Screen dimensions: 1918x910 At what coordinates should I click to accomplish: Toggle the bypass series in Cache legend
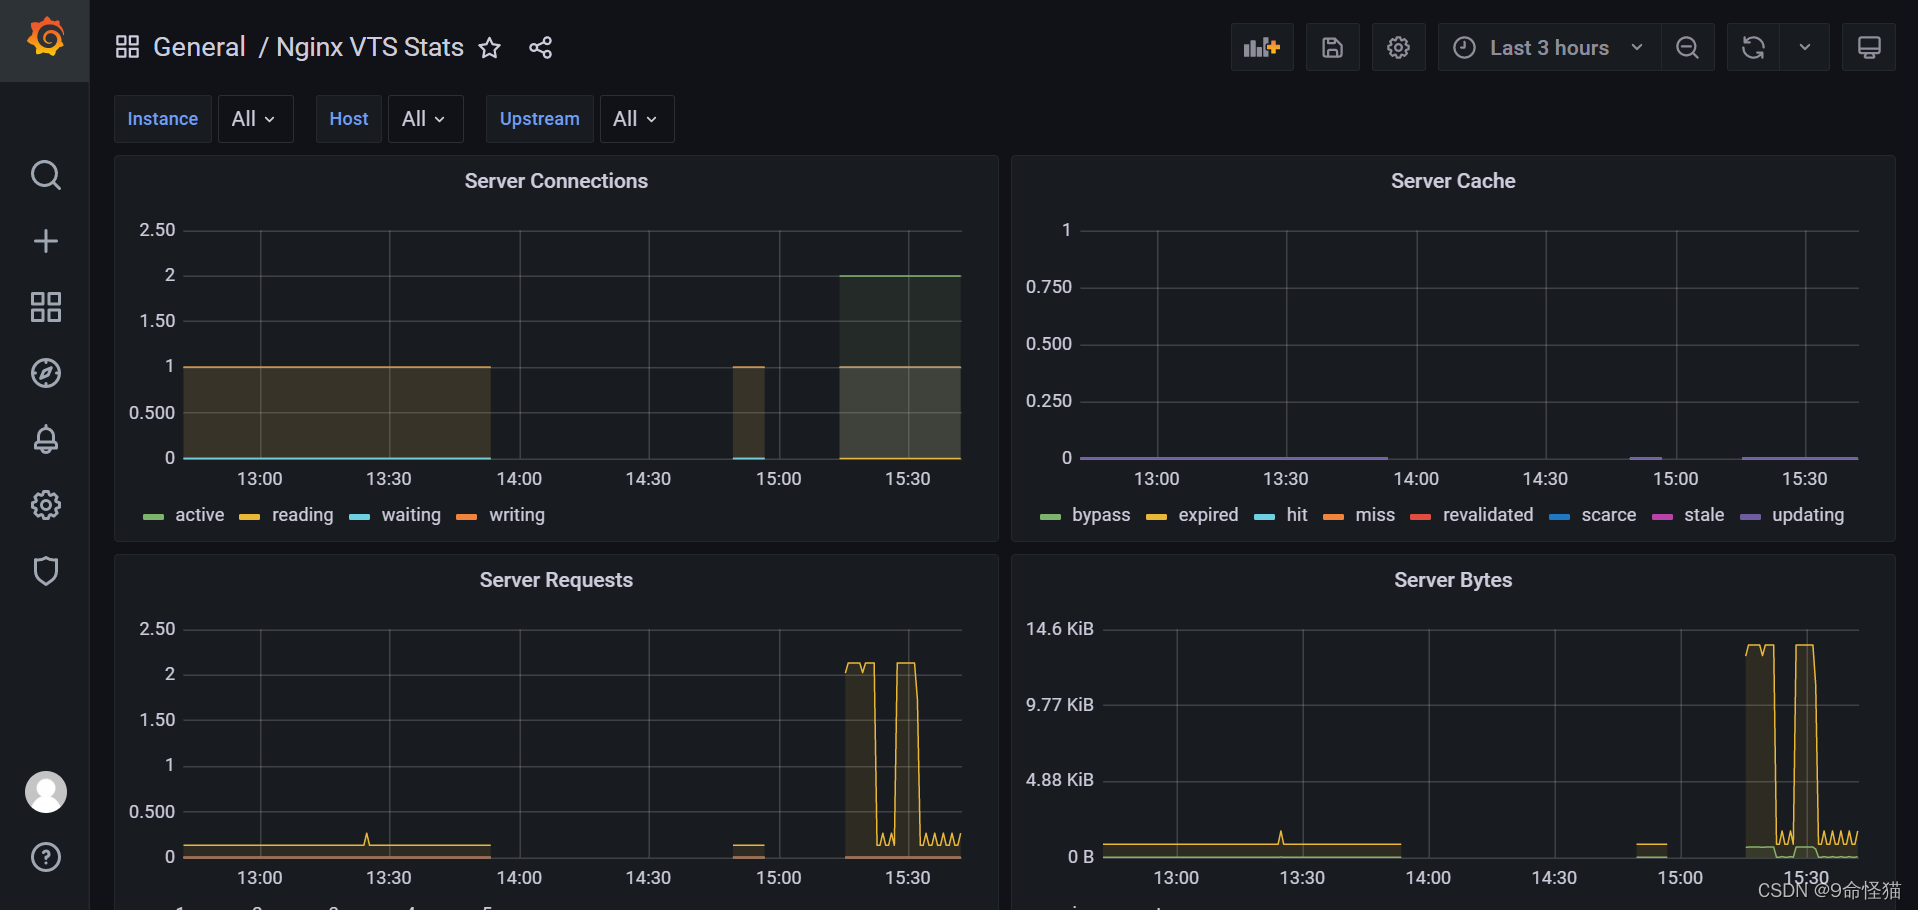[x=1101, y=515]
